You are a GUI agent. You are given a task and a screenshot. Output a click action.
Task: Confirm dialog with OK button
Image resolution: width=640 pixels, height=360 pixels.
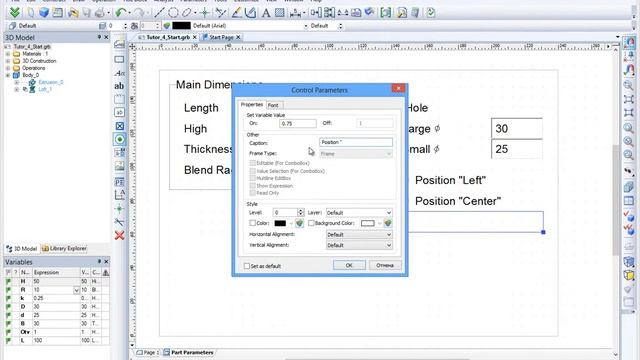pos(349,265)
